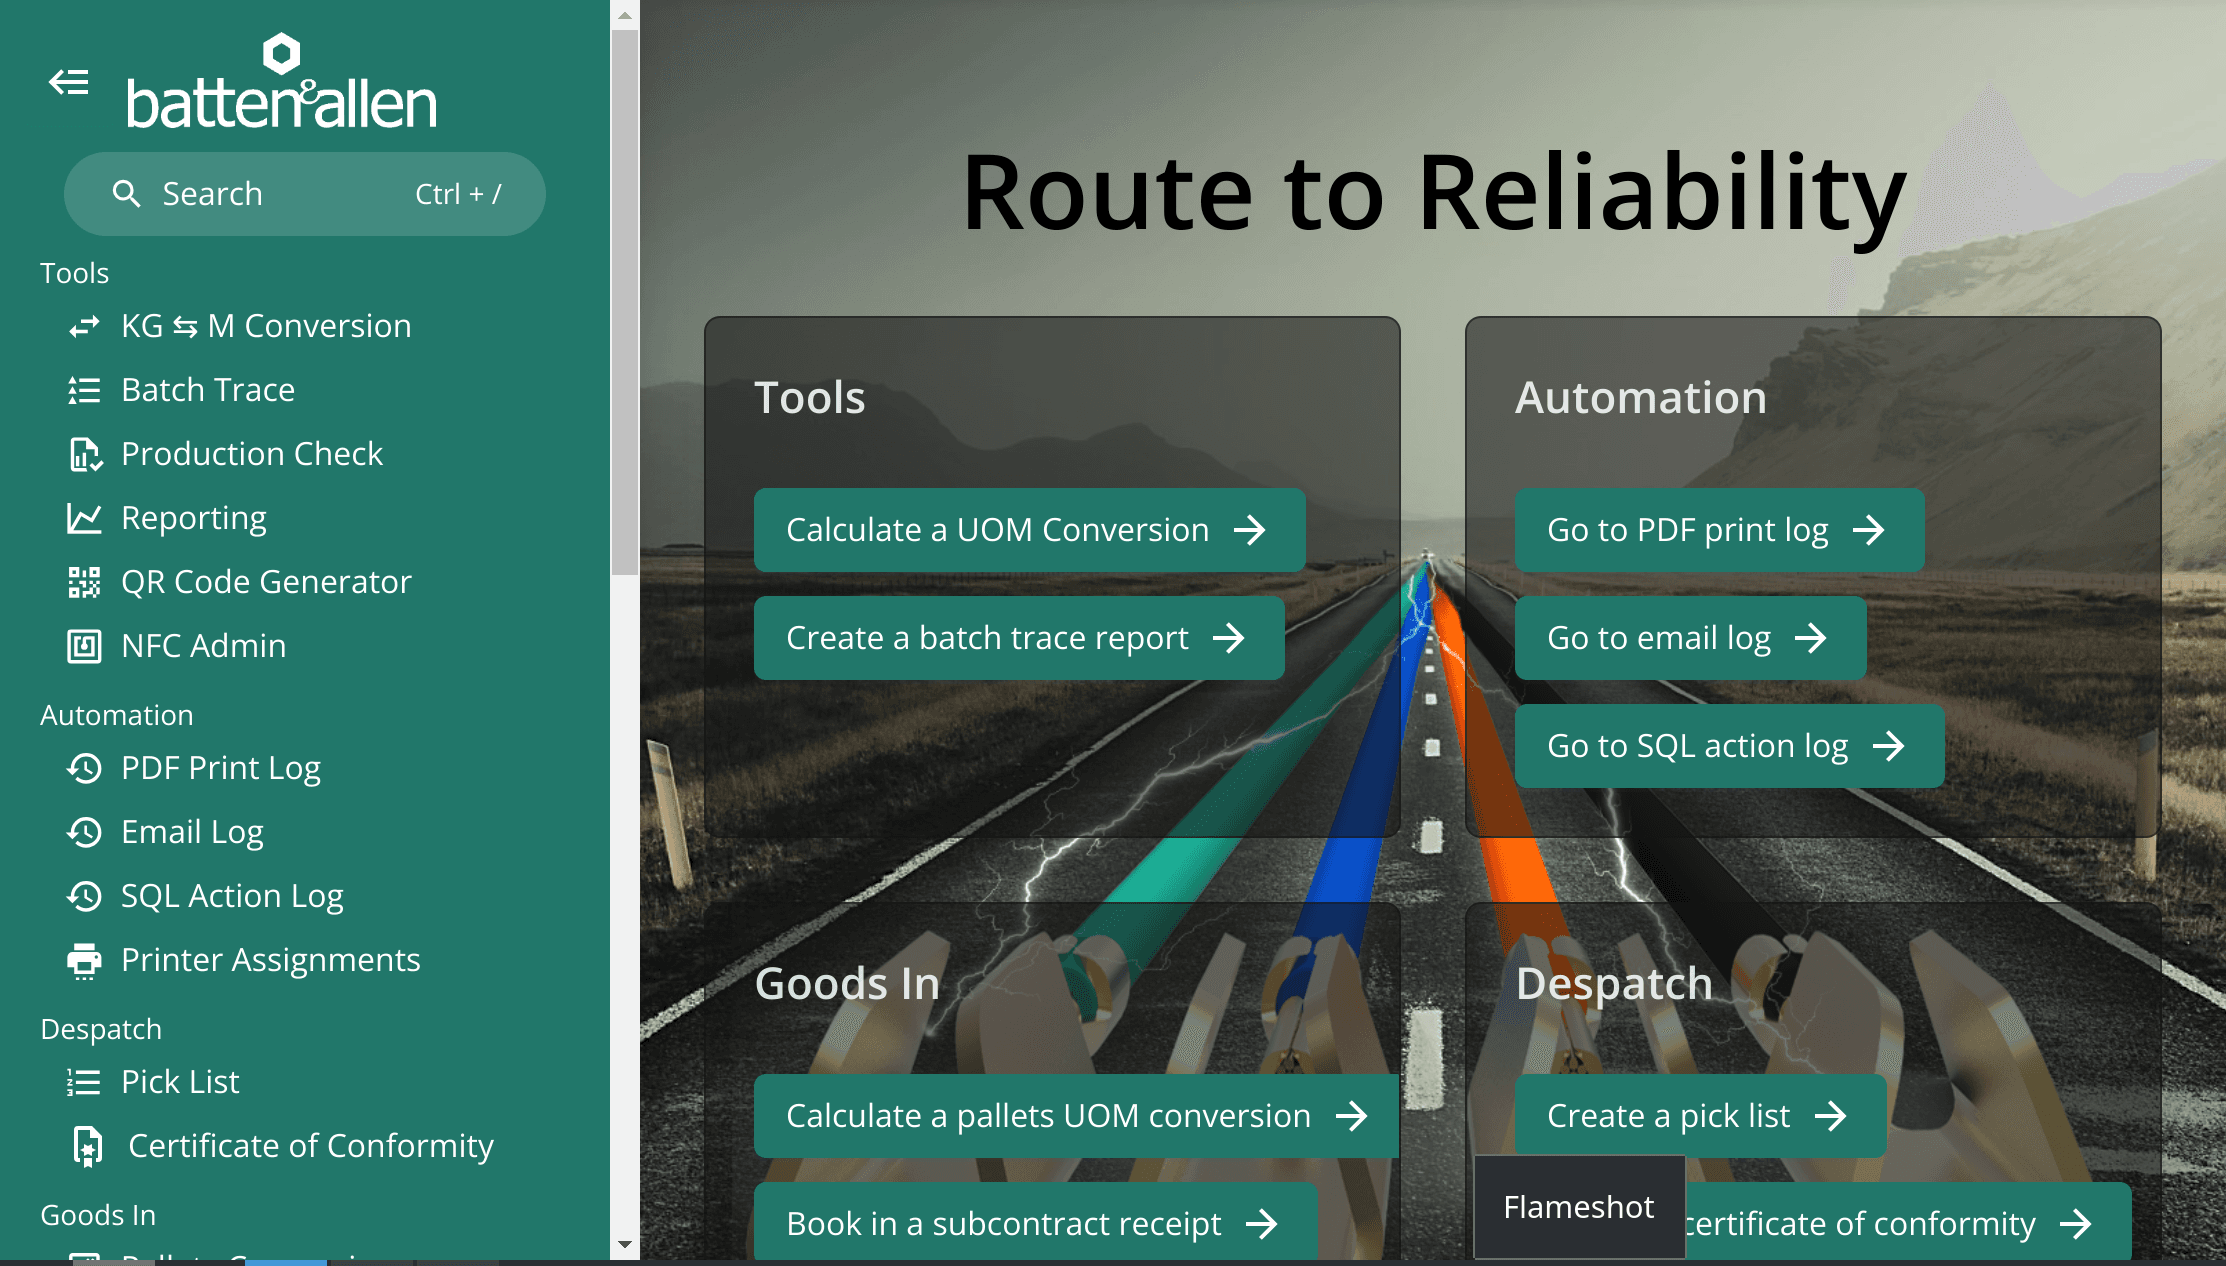The image size is (2226, 1266).
Task: Click Create a batch trace report button
Action: [x=1018, y=638]
